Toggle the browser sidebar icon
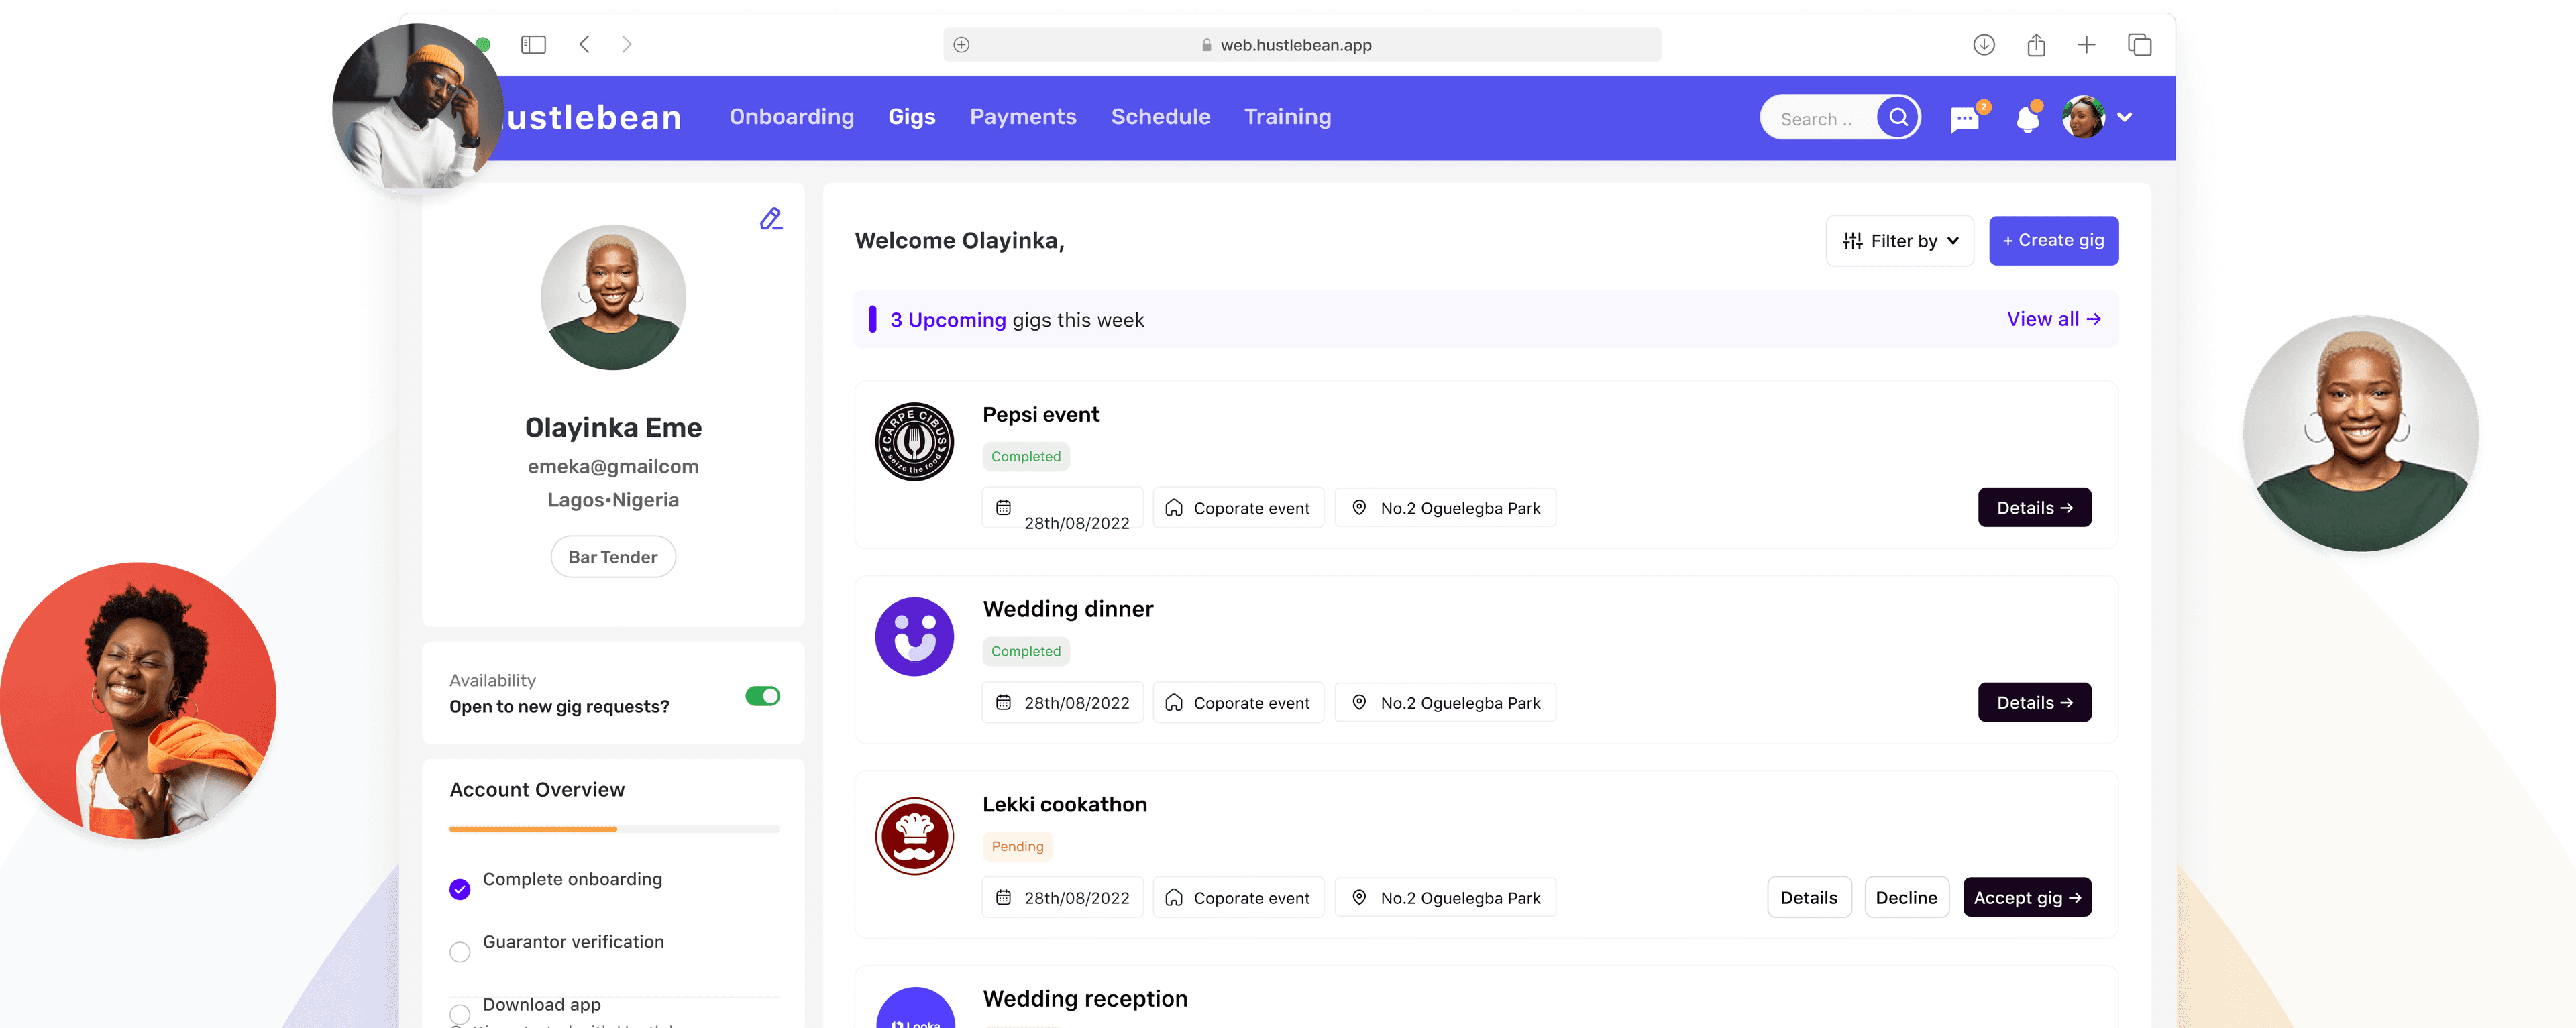The image size is (2576, 1028). [x=533, y=44]
